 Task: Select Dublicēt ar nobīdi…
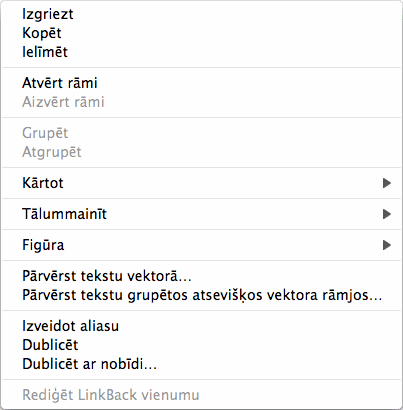(201, 364)
